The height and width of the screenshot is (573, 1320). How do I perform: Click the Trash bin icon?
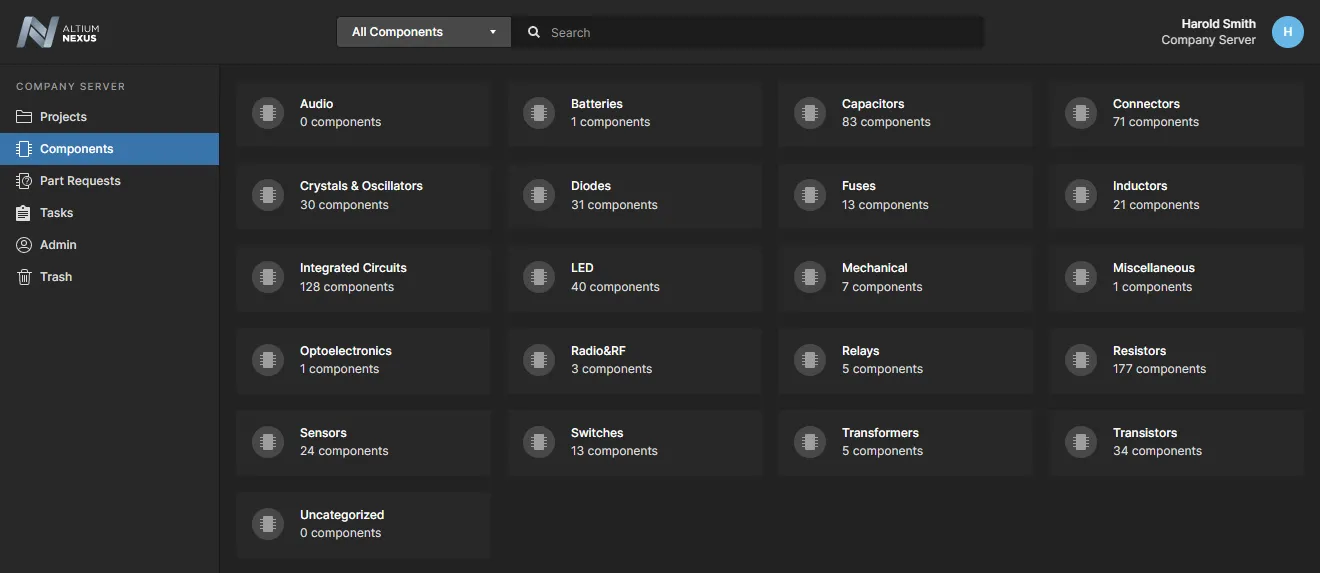tap(24, 277)
